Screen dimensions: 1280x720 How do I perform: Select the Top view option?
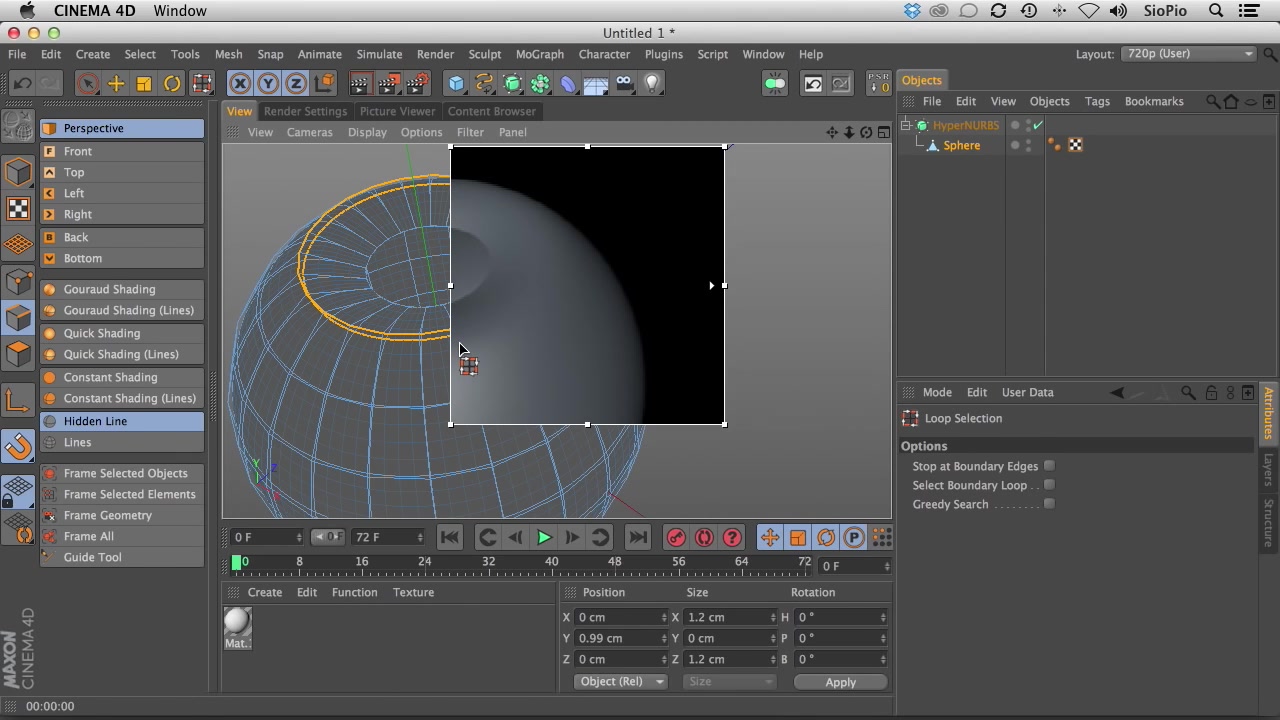point(122,172)
